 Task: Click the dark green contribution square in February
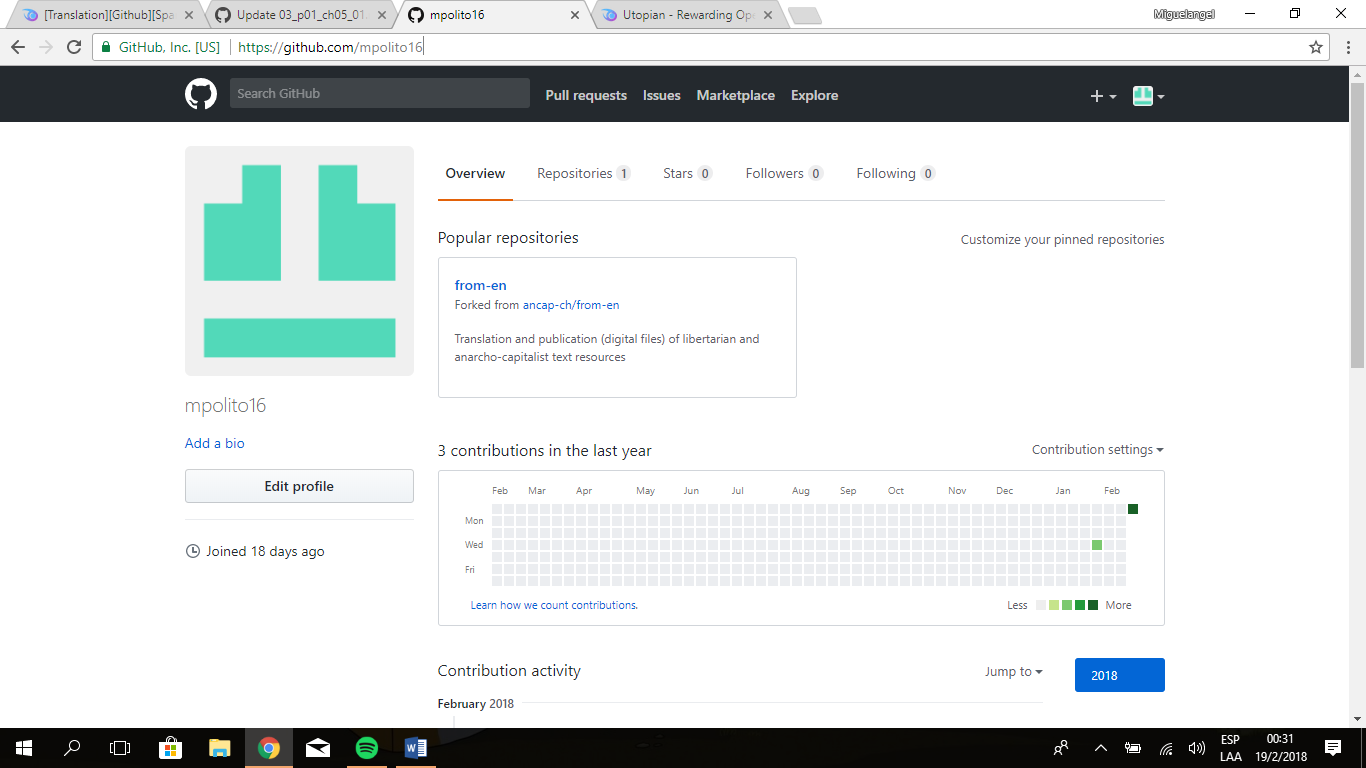coord(1133,509)
